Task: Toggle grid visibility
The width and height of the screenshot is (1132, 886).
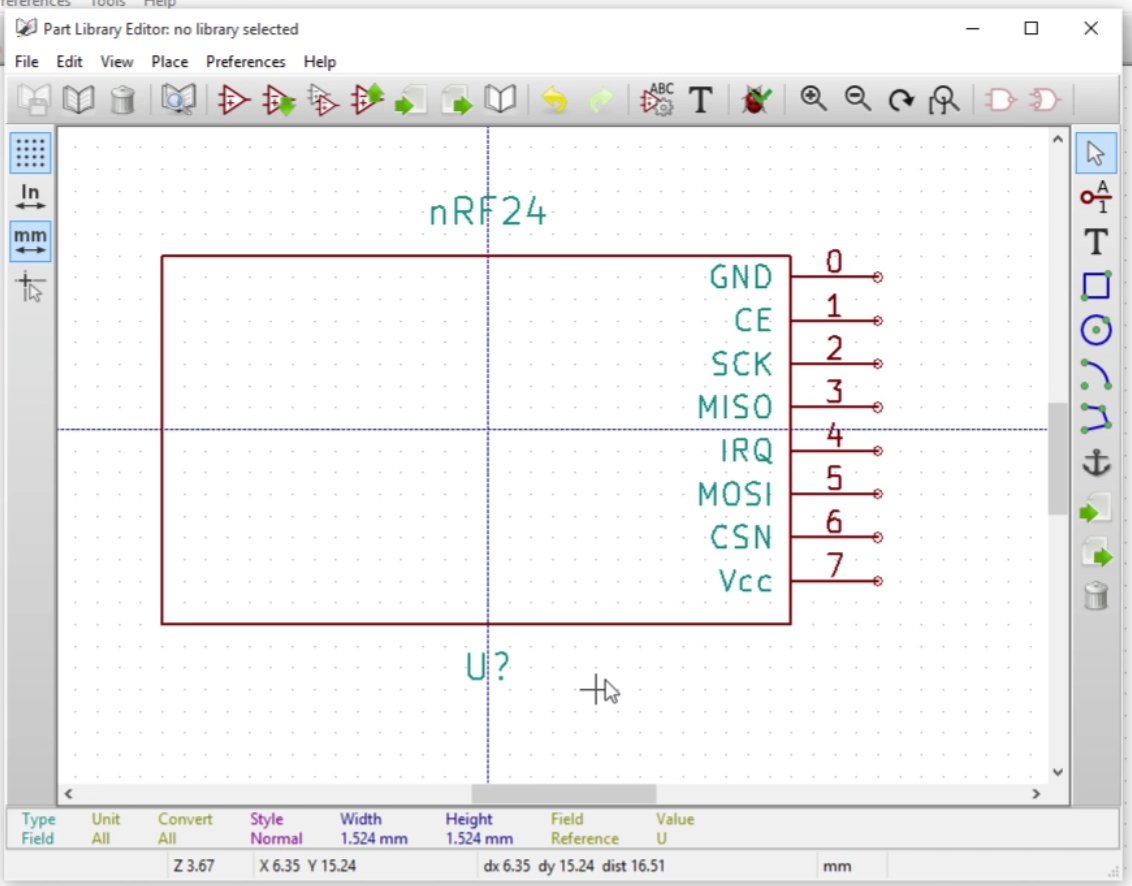Action: pyautogui.click(x=30, y=153)
